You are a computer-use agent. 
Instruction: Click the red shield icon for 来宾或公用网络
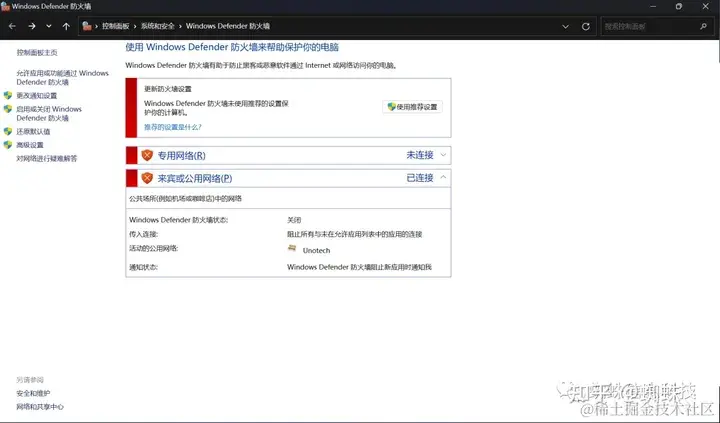[x=147, y=178]
